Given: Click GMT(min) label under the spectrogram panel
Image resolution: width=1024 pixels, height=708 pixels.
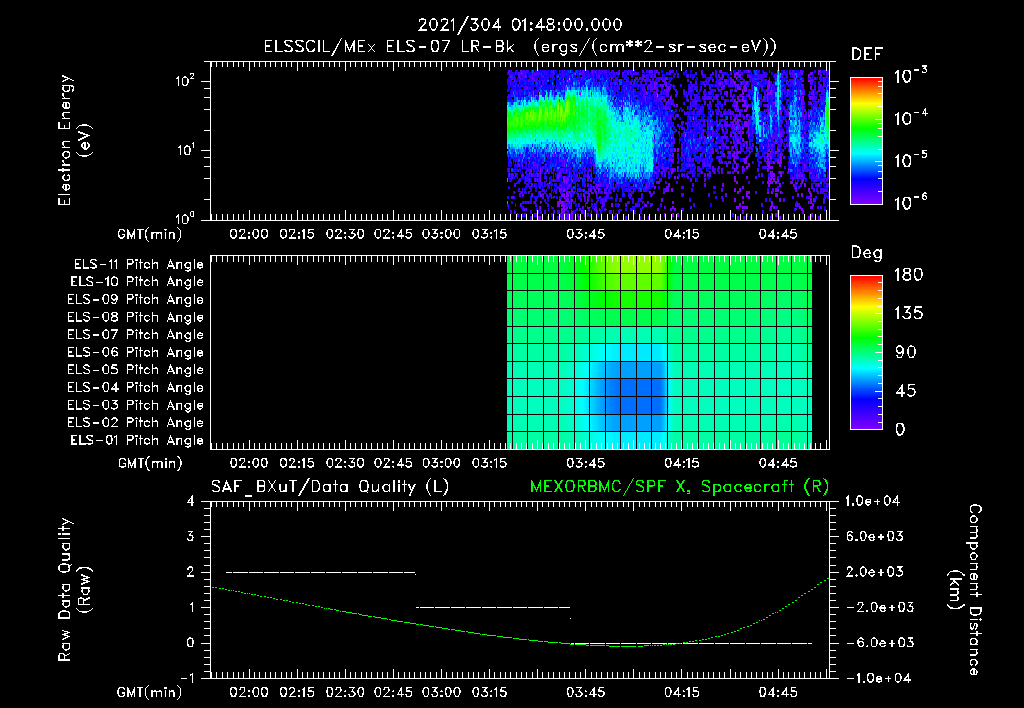Looking at the screenshot, I should pyautogui.click(x=150, y=234).
